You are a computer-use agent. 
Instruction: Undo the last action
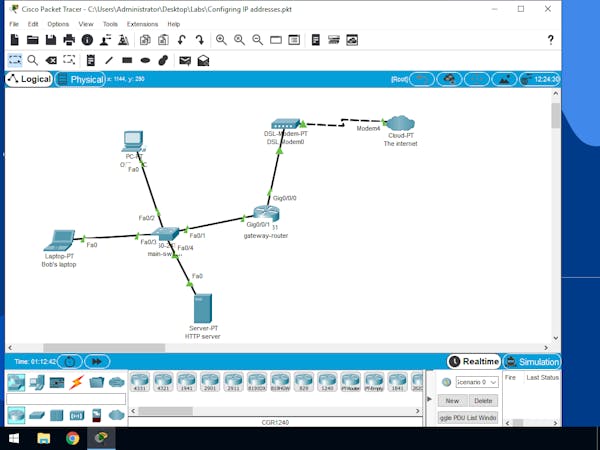tap(182, 40)
